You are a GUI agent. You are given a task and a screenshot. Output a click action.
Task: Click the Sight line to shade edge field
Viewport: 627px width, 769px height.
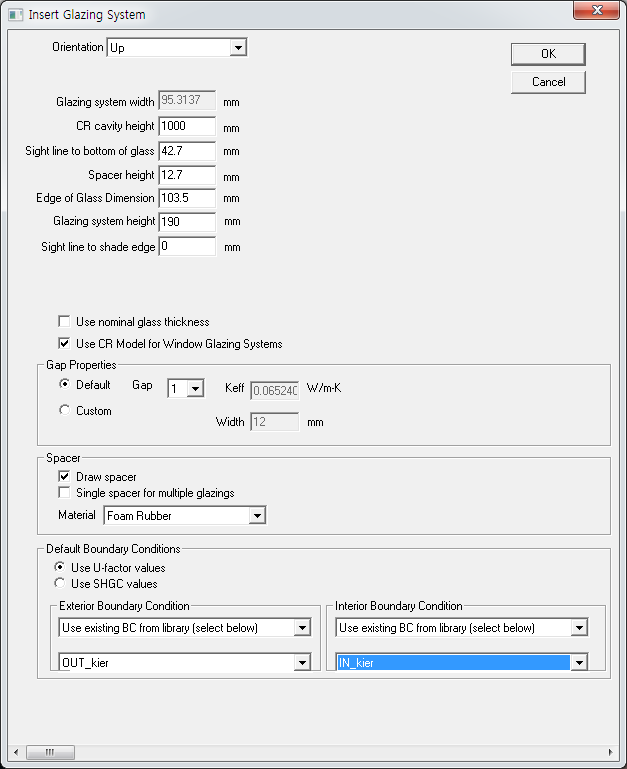click(x=187, y=246)
